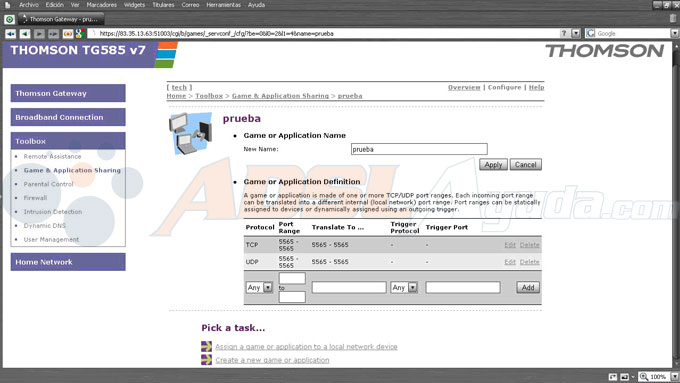Click the colorful Google icon beside the address bar
680x383 pixels.
click(79, 33)
